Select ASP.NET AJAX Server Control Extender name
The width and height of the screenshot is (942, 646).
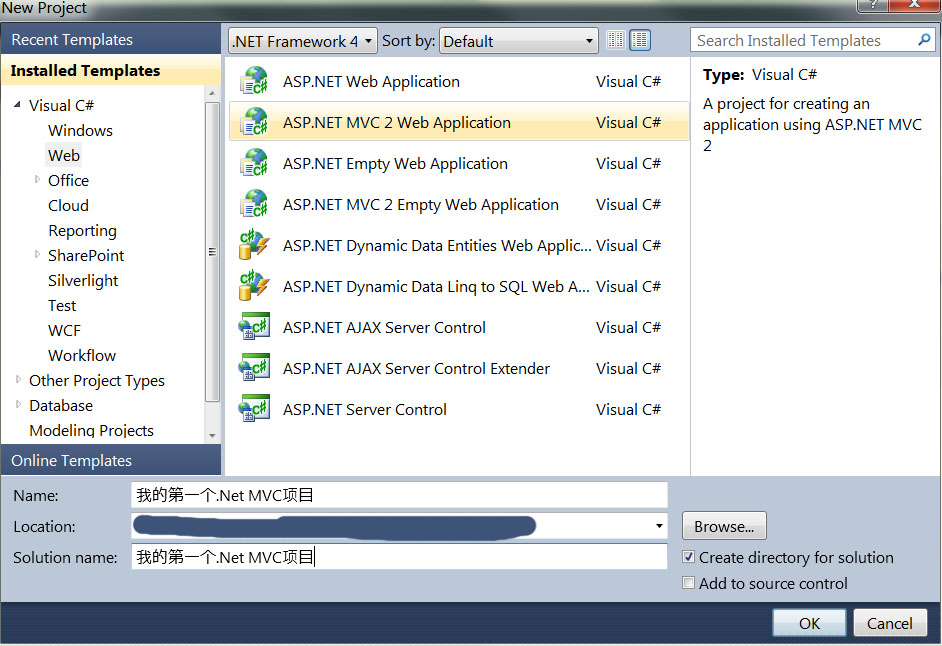click(416, 368)
